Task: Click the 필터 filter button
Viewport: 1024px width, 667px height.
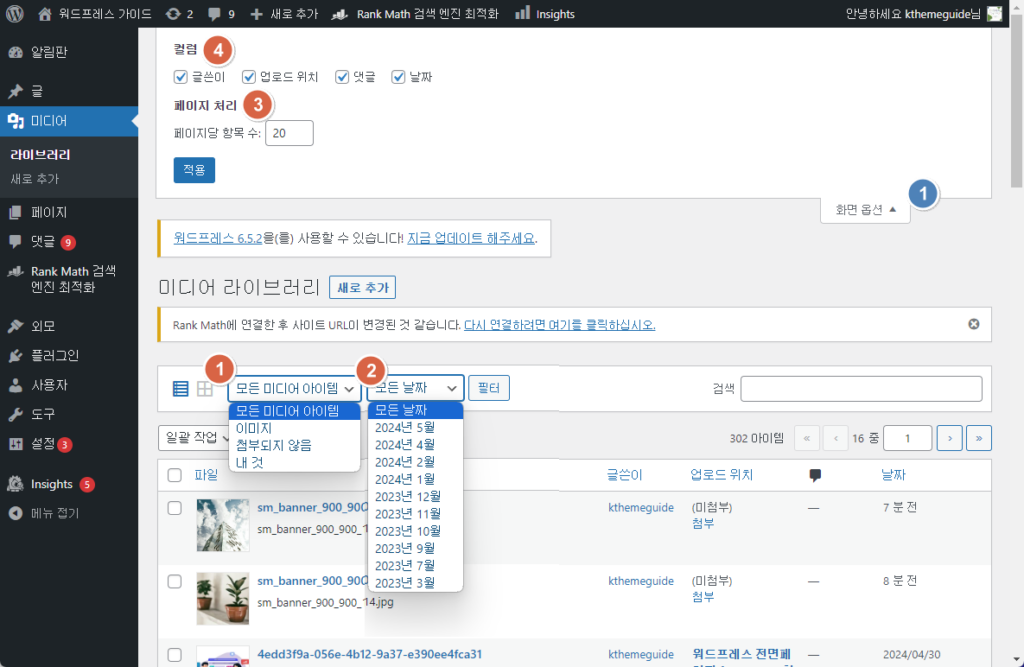Action: (488, 388)
